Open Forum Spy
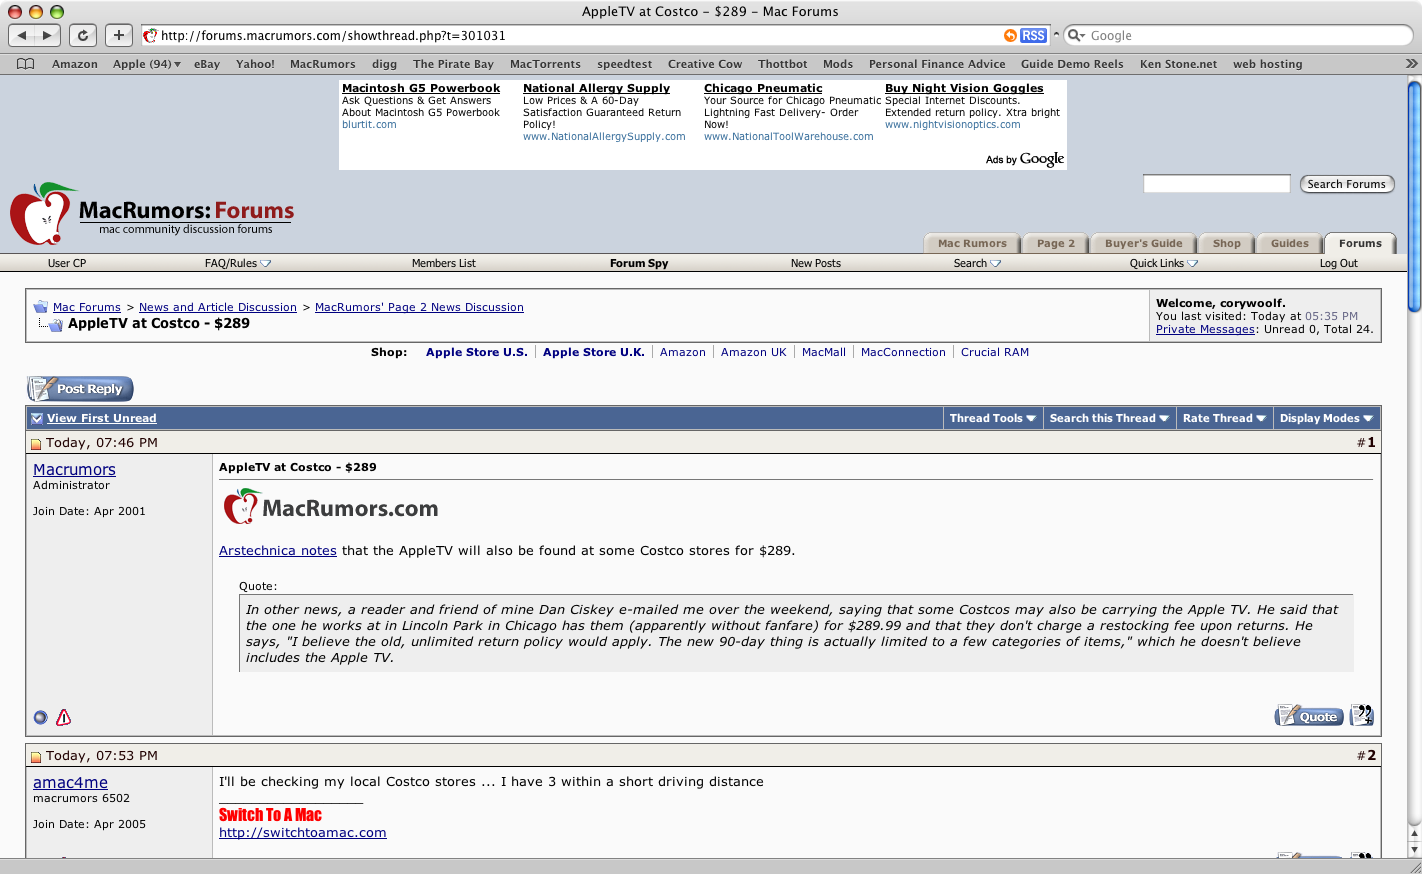The width and height of the screenshot is (1422, 874). click(639, 263)
